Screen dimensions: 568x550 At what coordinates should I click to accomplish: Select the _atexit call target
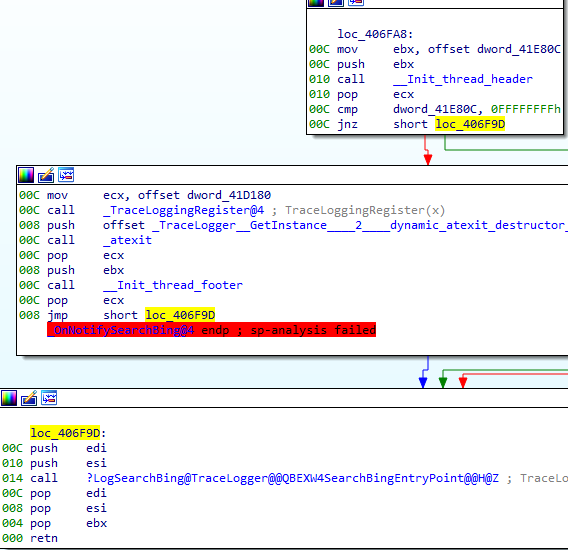(x=127, y=240)
